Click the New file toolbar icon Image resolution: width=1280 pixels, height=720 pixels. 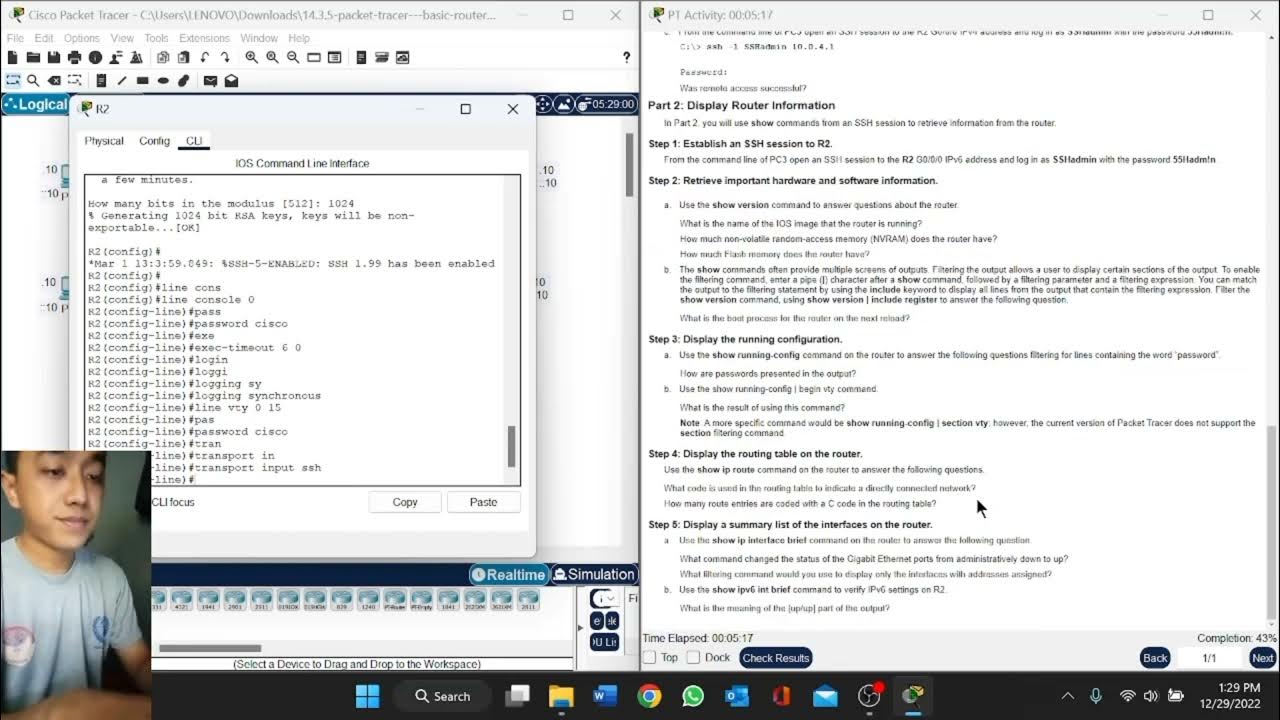pyautogui.click(x=14, y=58)
